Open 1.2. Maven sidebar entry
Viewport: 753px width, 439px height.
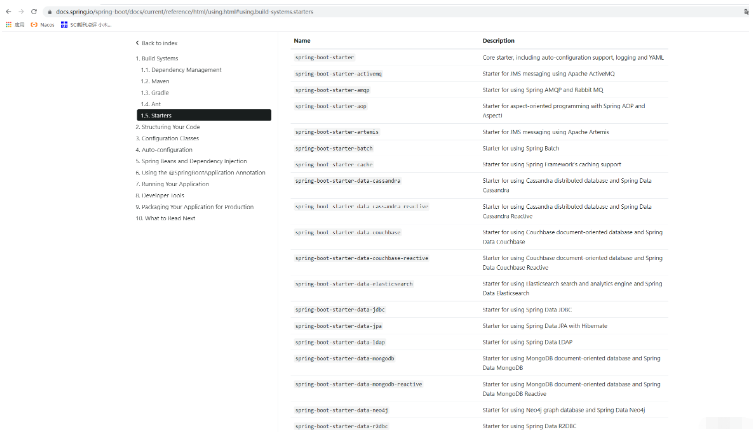click(155, 81)
